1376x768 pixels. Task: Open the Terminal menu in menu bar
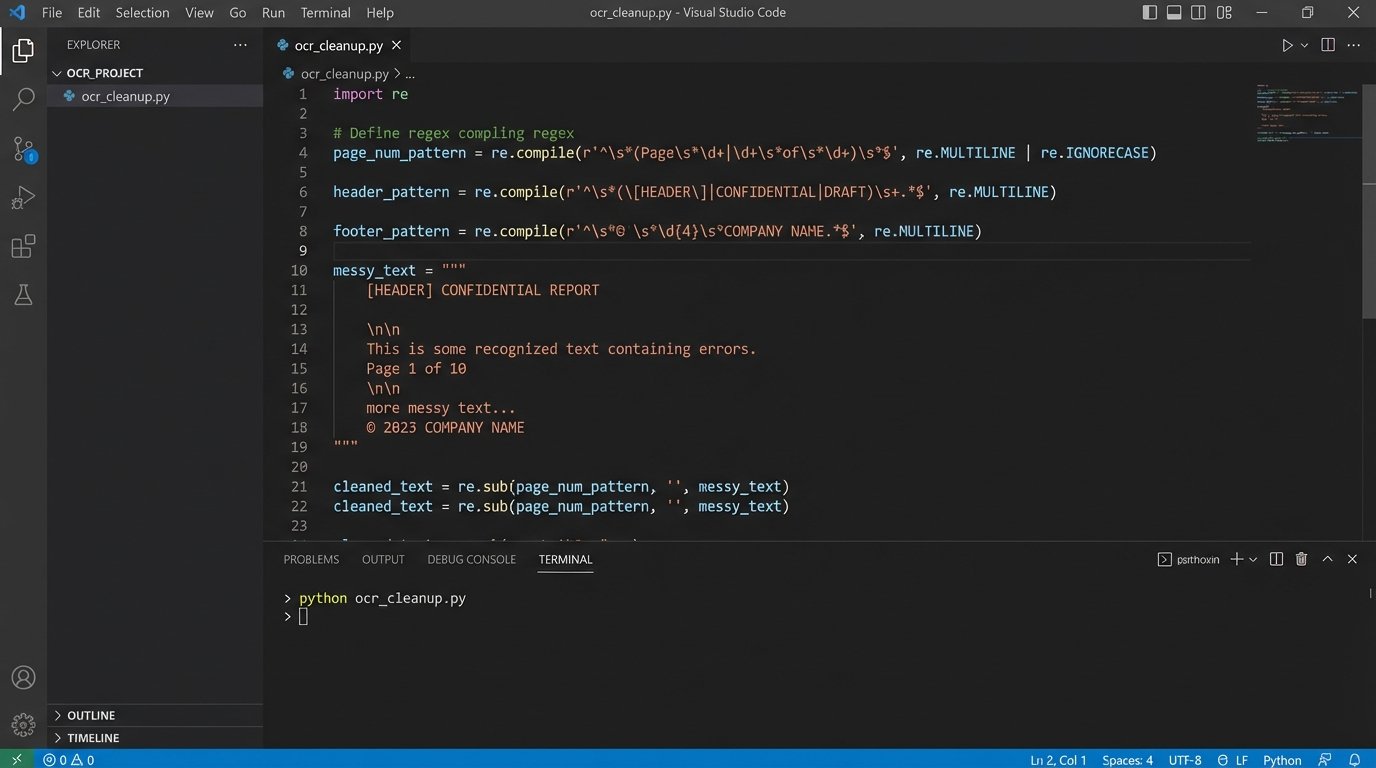click(325, 13)
